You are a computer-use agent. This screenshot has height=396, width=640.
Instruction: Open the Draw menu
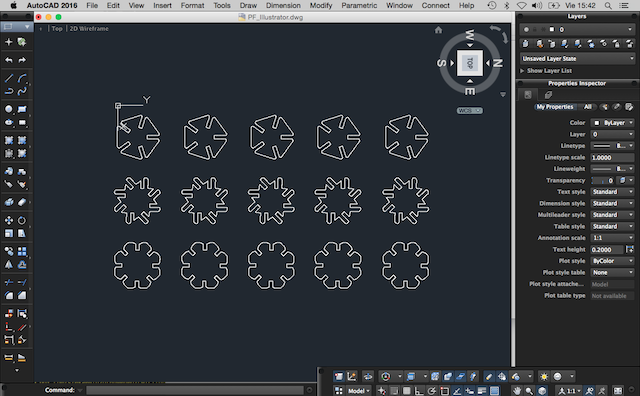point(248,5)
